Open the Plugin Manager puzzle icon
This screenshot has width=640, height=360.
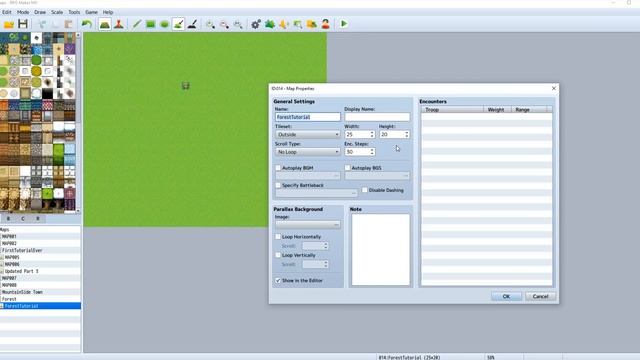pyautogui.click(x=270, y=24)
